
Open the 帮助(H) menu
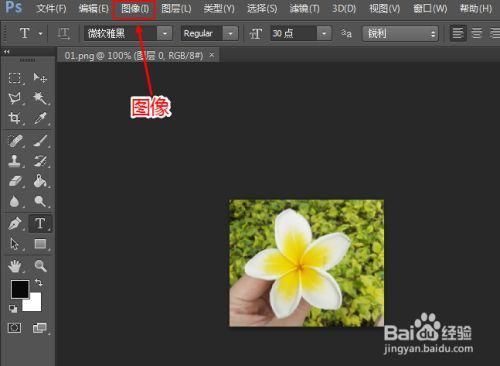[476, 8]
